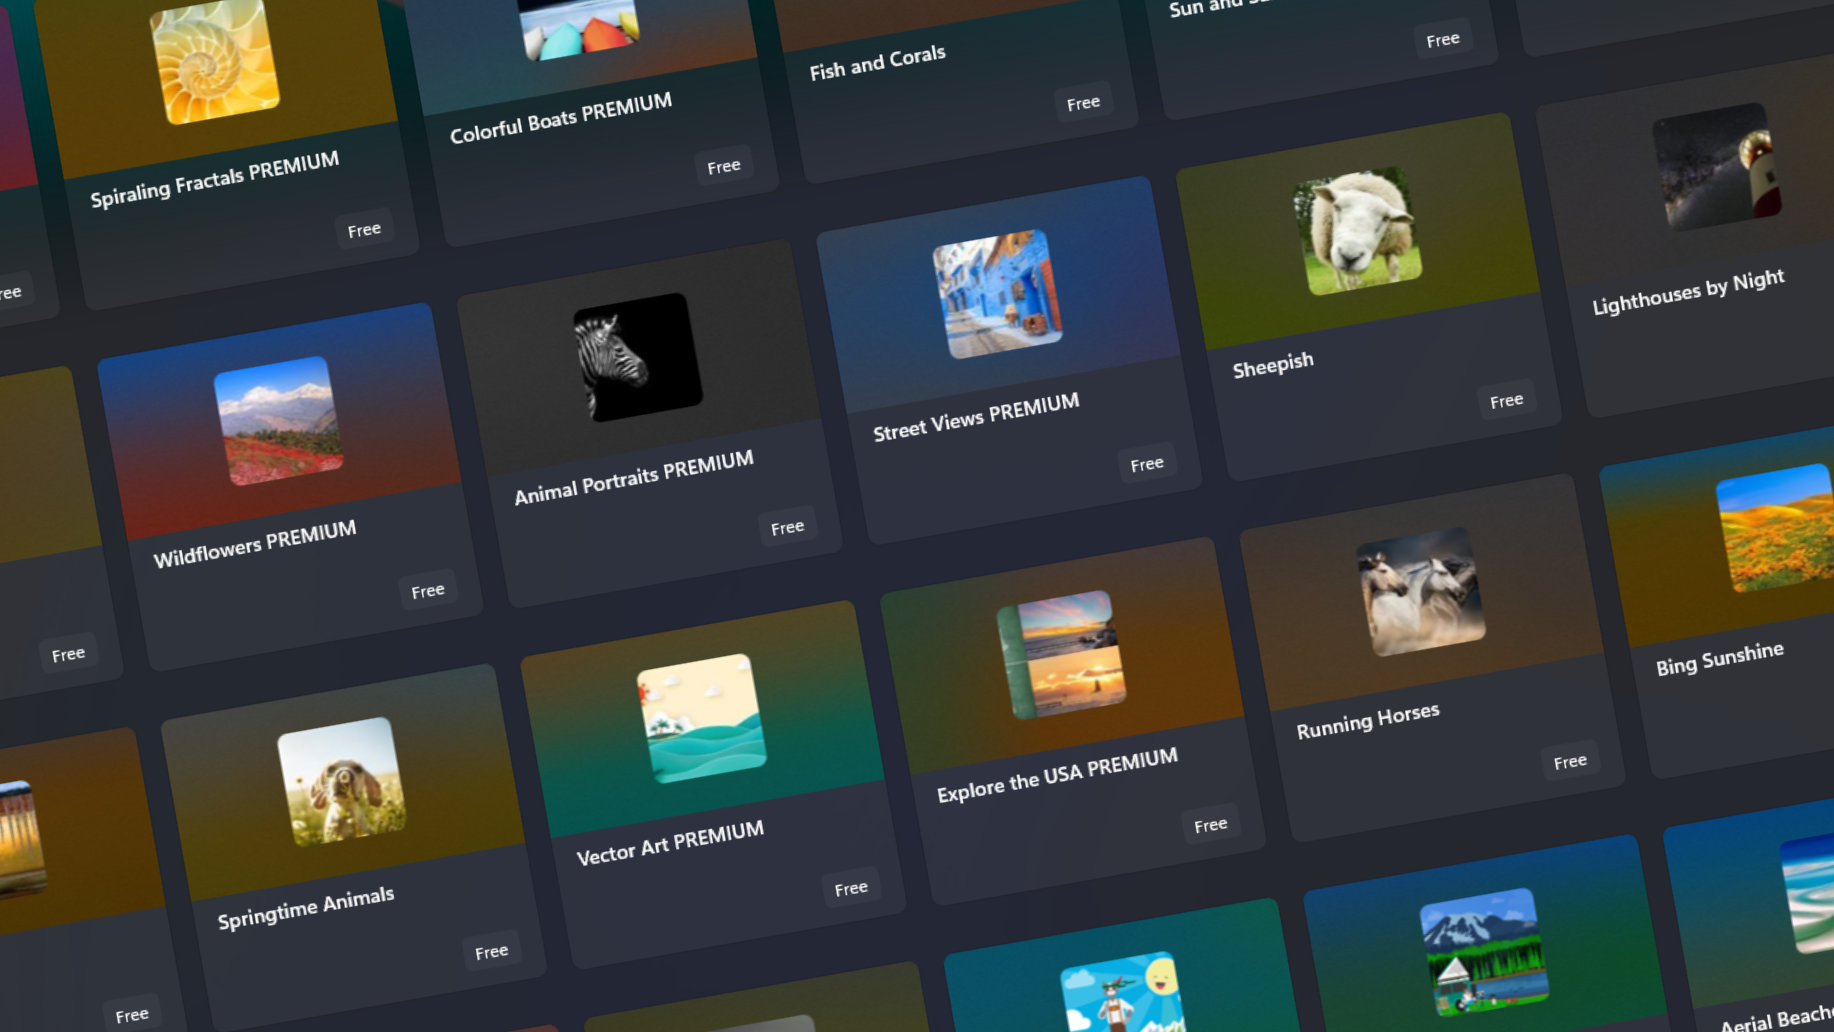
Task: Click the Free tag on Running Horses
Action: coord(1570,761)
